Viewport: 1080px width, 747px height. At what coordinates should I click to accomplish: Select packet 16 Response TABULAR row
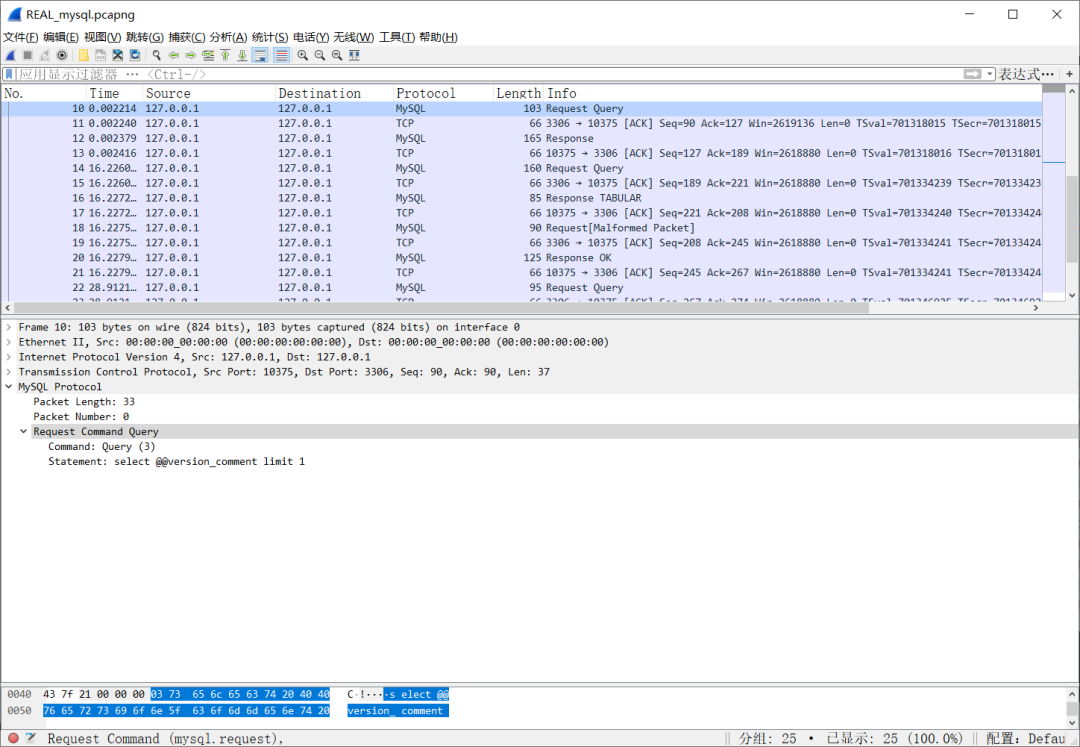pyautogui.click(x=521, y=198)
